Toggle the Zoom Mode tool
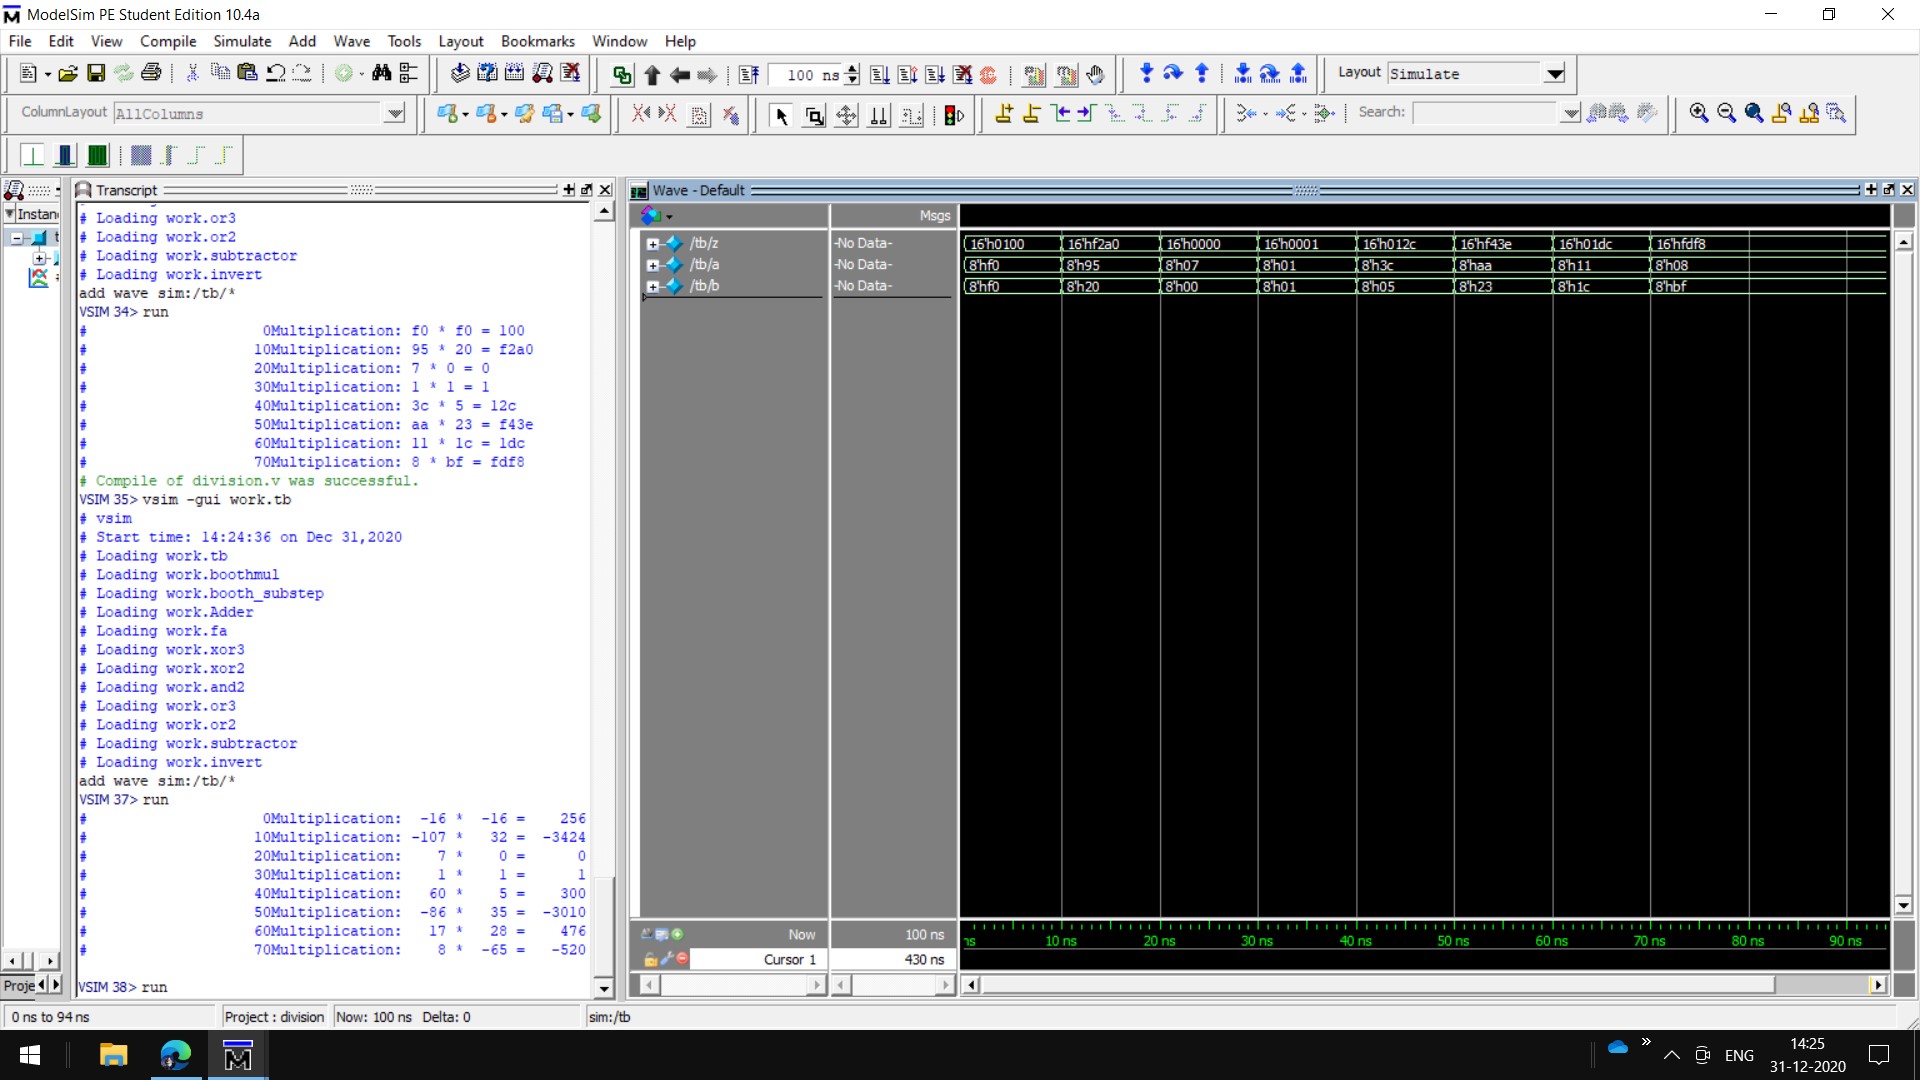 pos(814,115)
